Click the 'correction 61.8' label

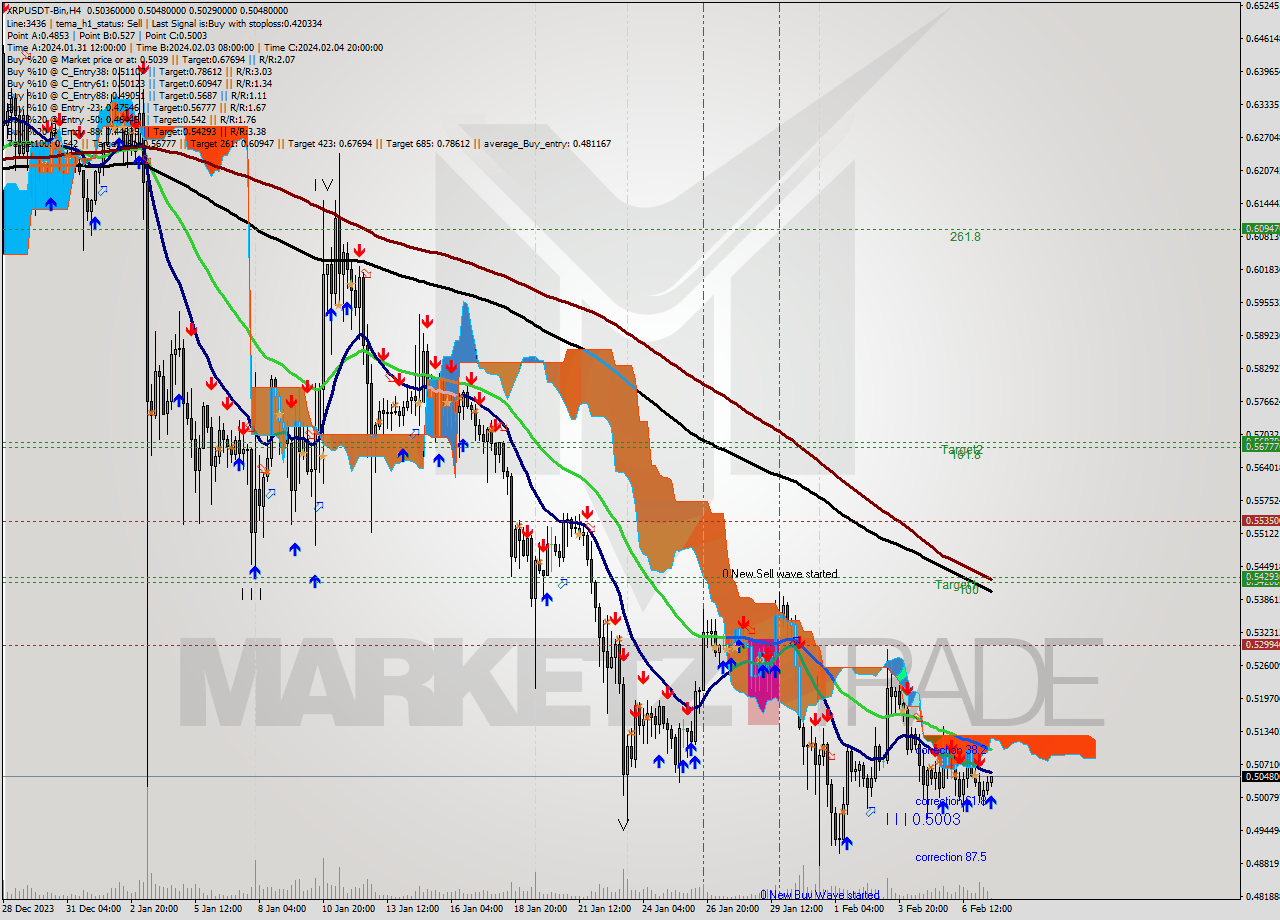[952, 801]
